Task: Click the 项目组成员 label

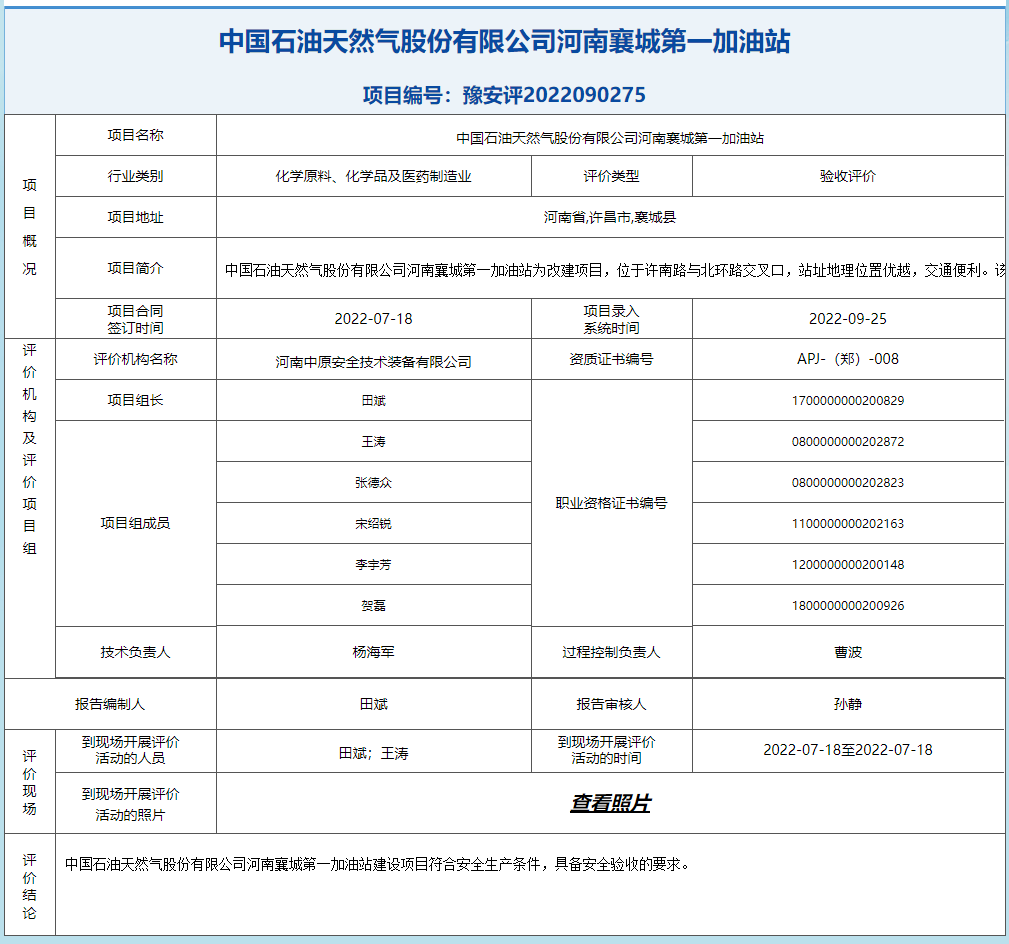Action: (x=135, y=523)
